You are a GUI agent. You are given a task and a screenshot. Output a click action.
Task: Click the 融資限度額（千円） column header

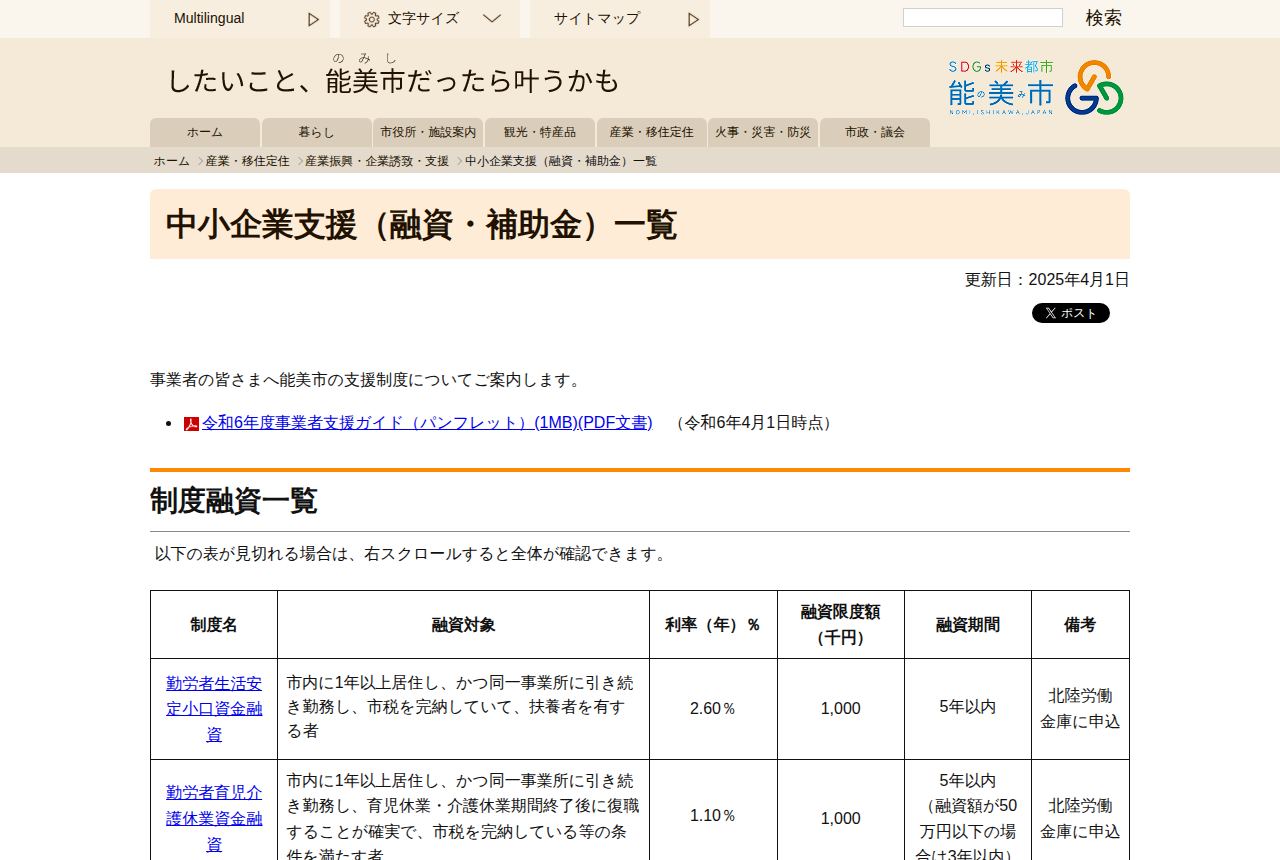tap(841, 625)
